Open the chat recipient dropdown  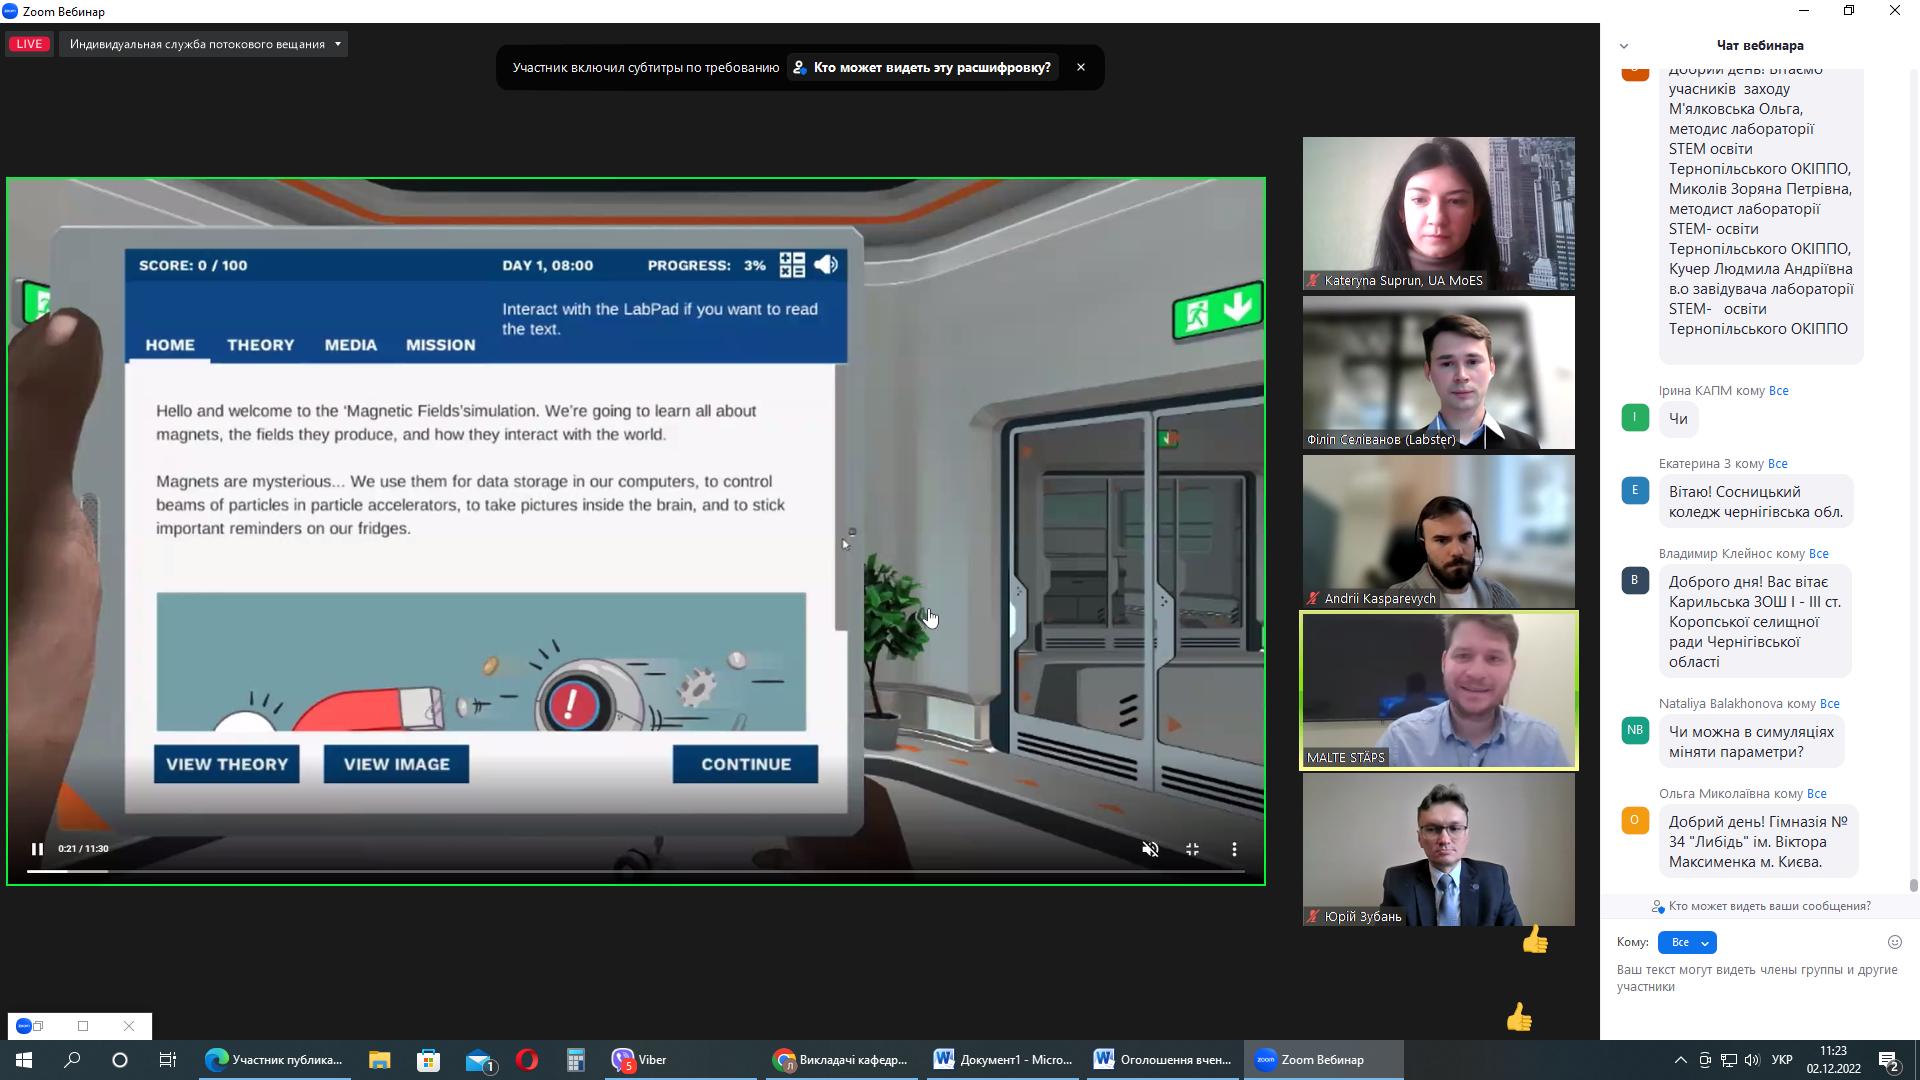1687,942
